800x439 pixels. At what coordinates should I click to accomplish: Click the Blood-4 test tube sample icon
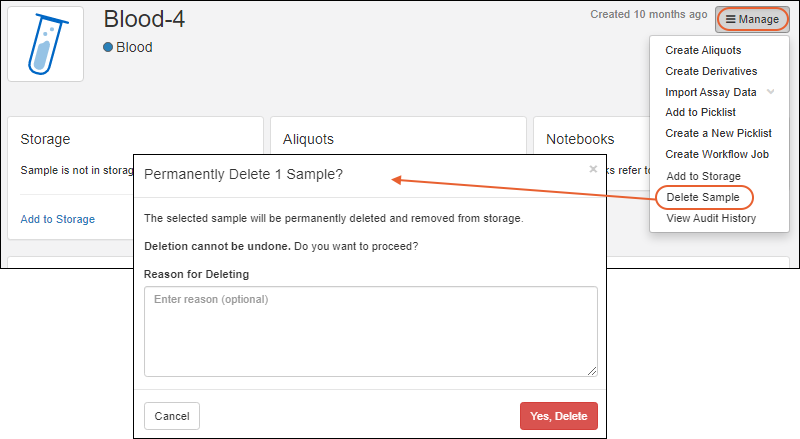(x=45, y=44)
